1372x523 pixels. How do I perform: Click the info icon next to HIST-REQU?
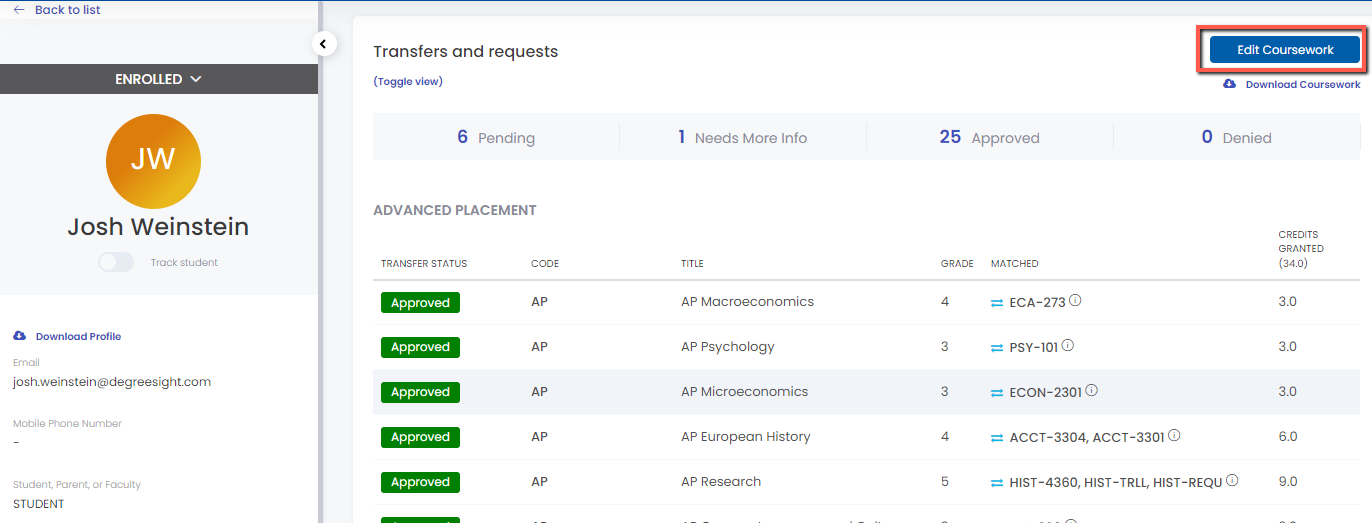1232,480
